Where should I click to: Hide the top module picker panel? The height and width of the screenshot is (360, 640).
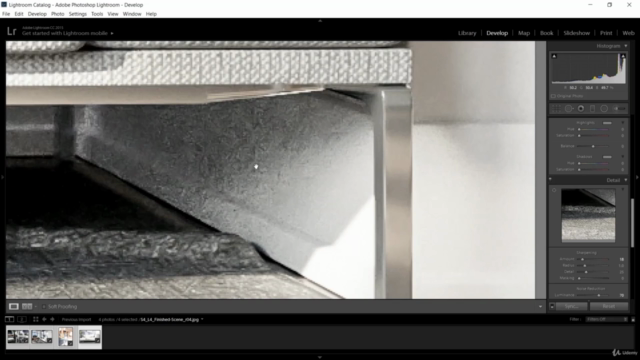(x=320, y=20)
